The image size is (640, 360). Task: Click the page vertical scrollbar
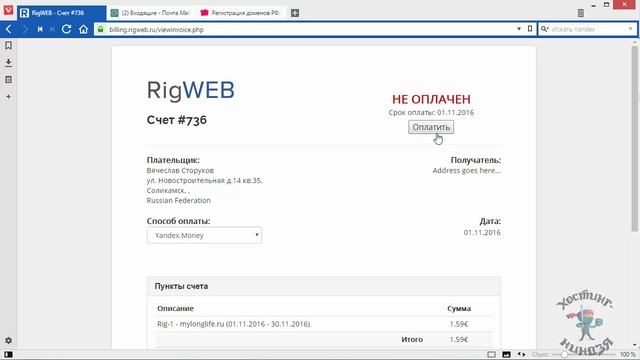(634, 139)
